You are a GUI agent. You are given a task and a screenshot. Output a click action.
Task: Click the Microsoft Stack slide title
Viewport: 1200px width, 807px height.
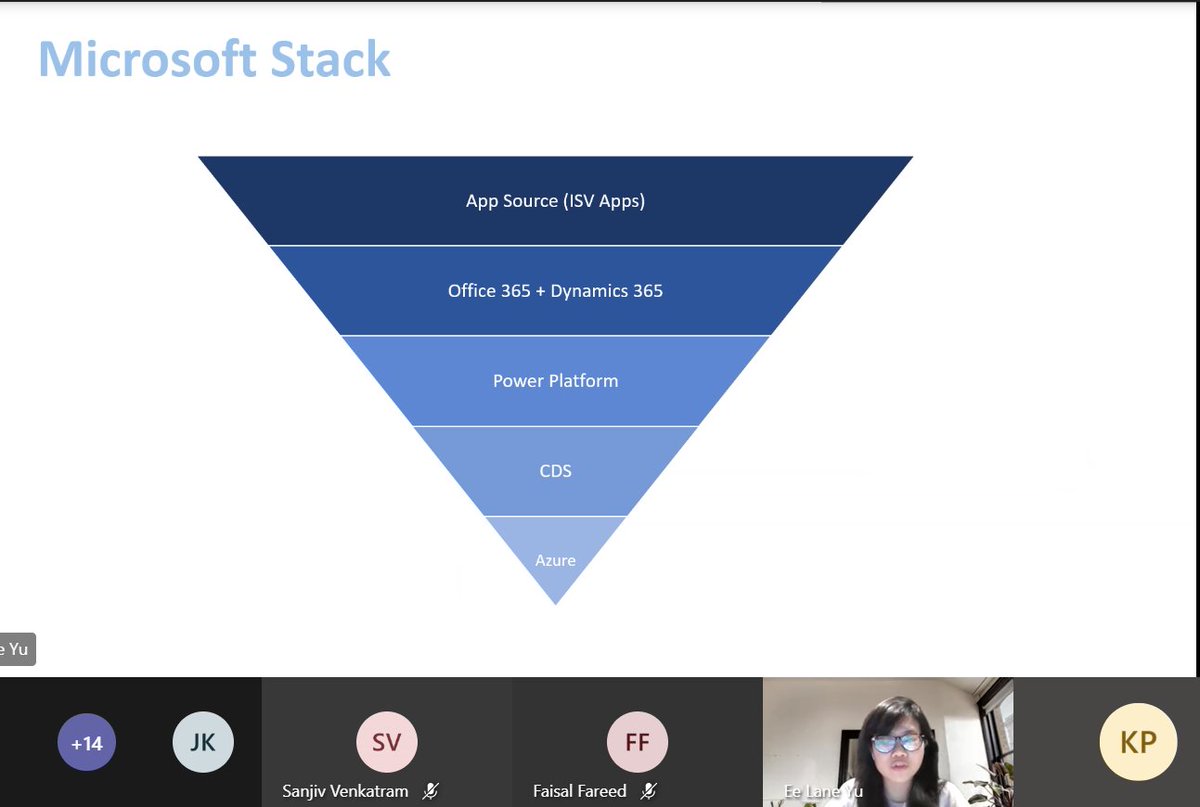[x=214, y=59]
